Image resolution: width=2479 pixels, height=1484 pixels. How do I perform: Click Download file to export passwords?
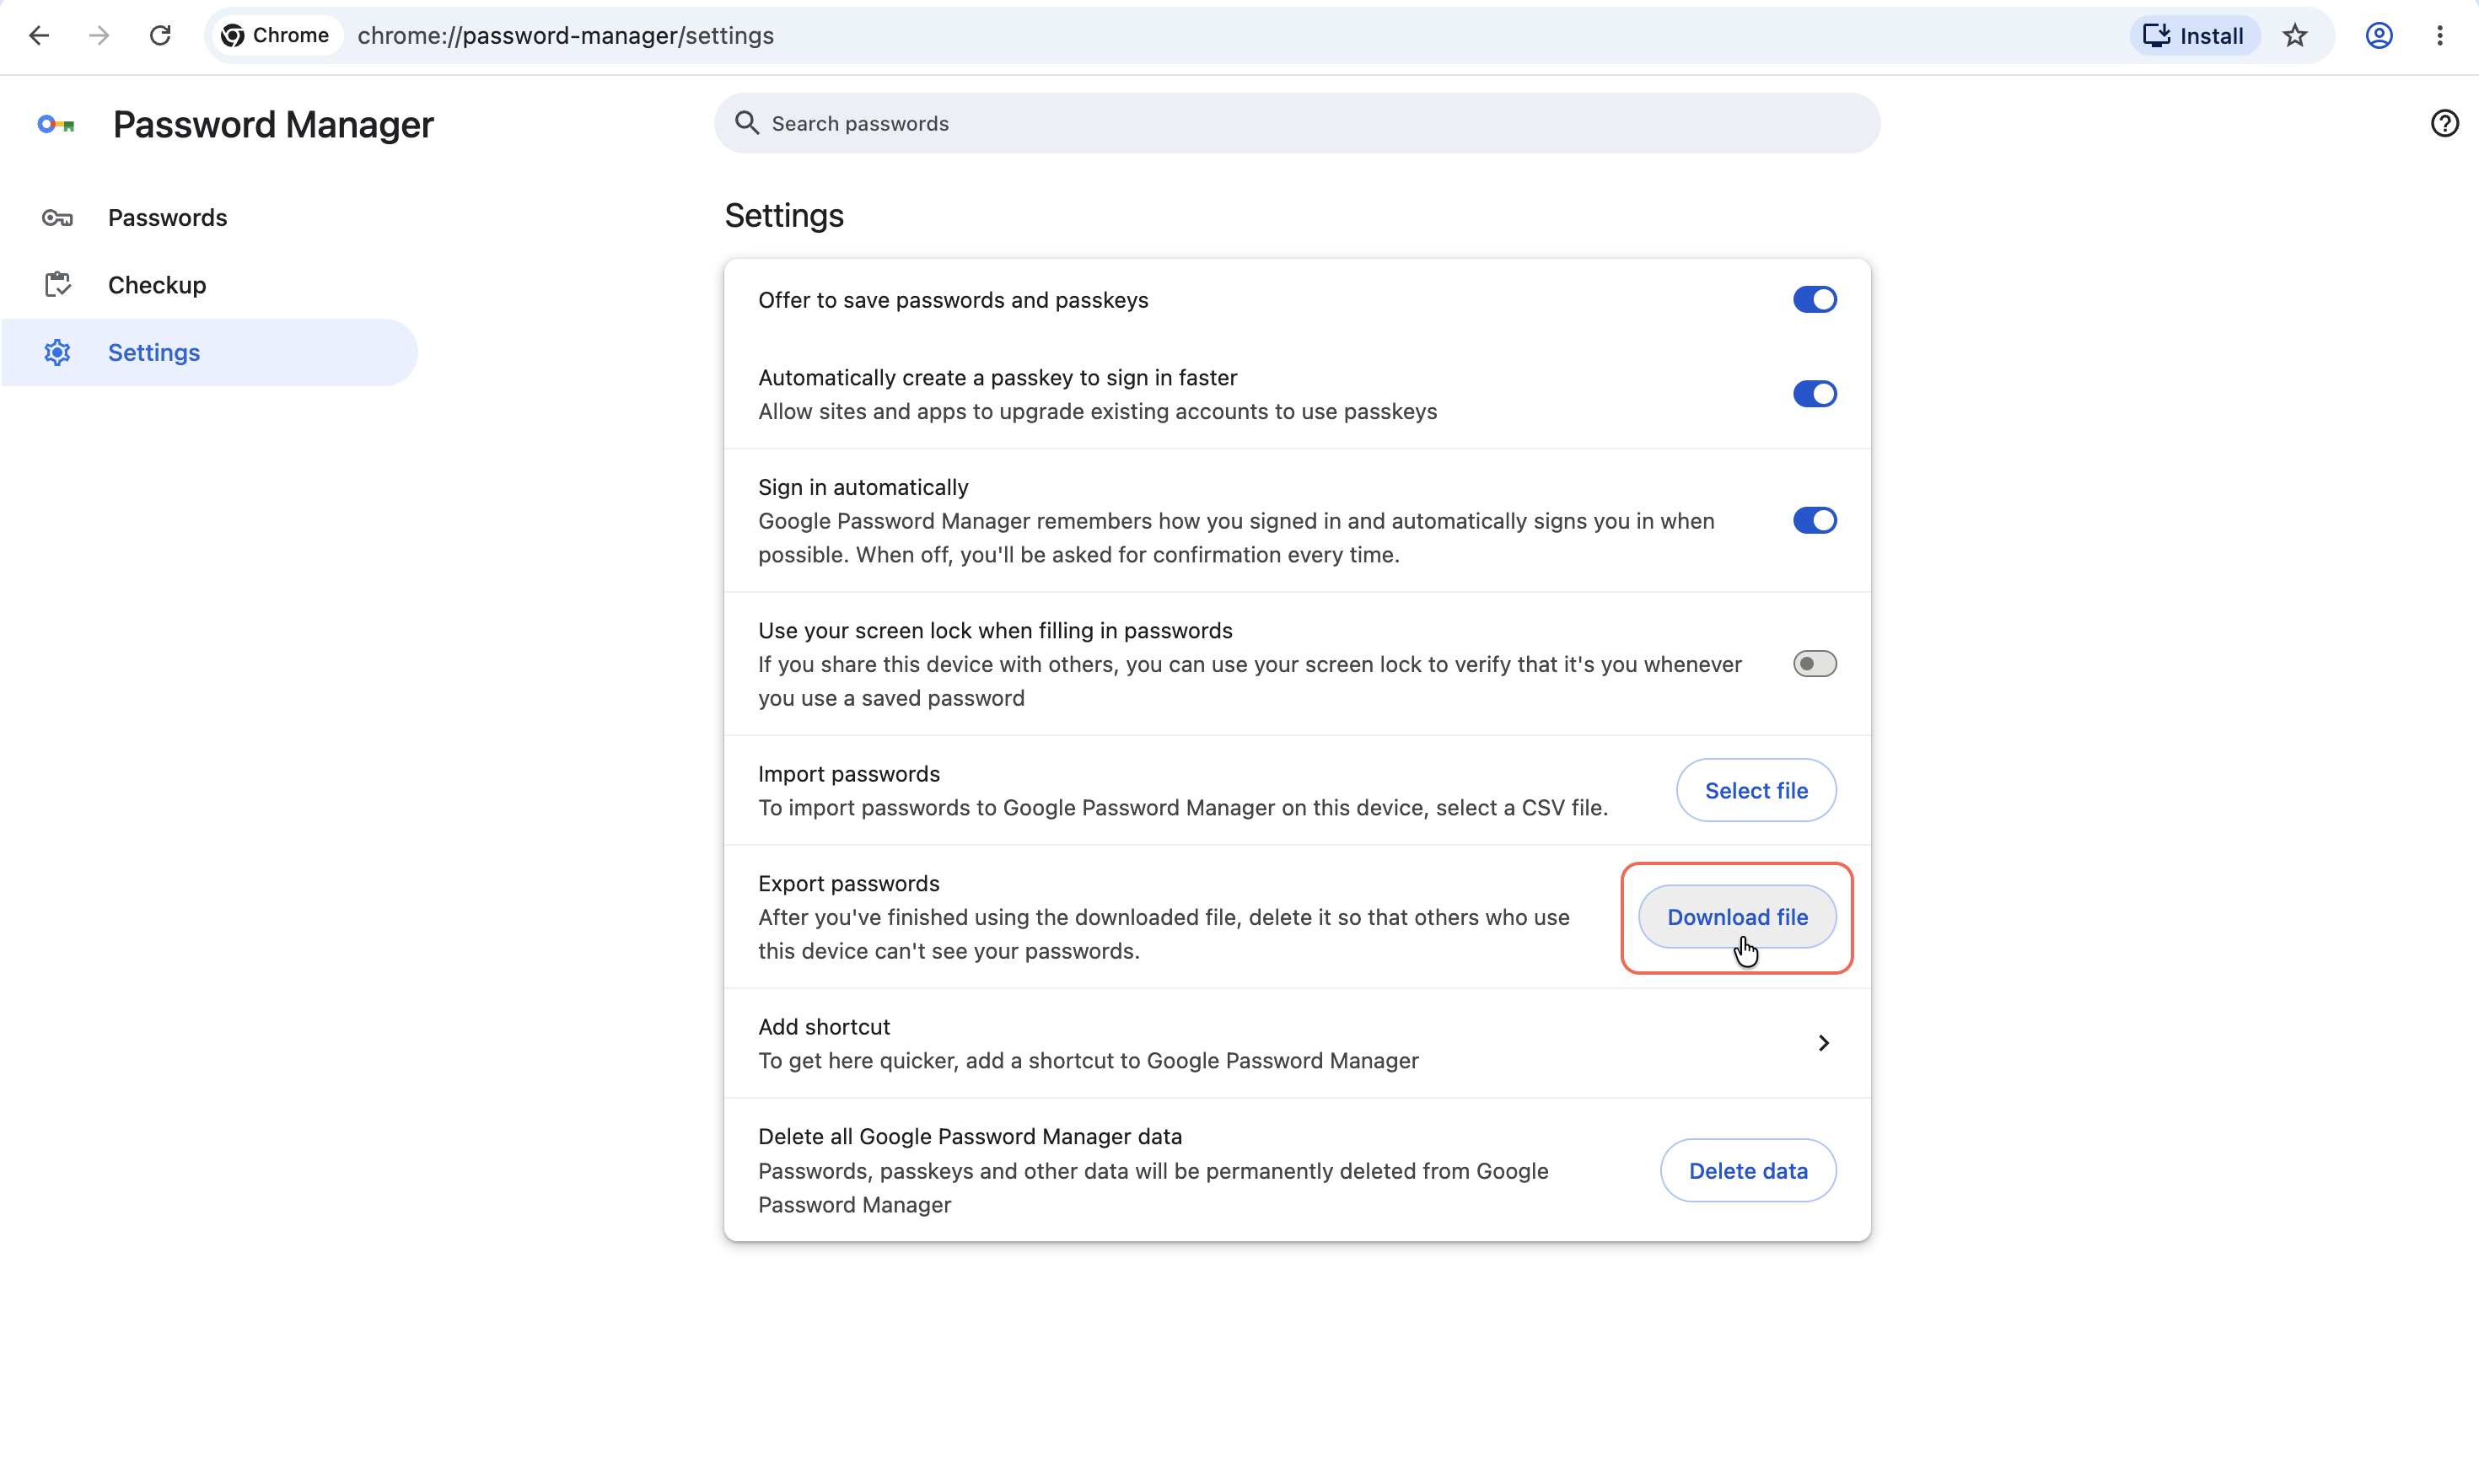1737,917
